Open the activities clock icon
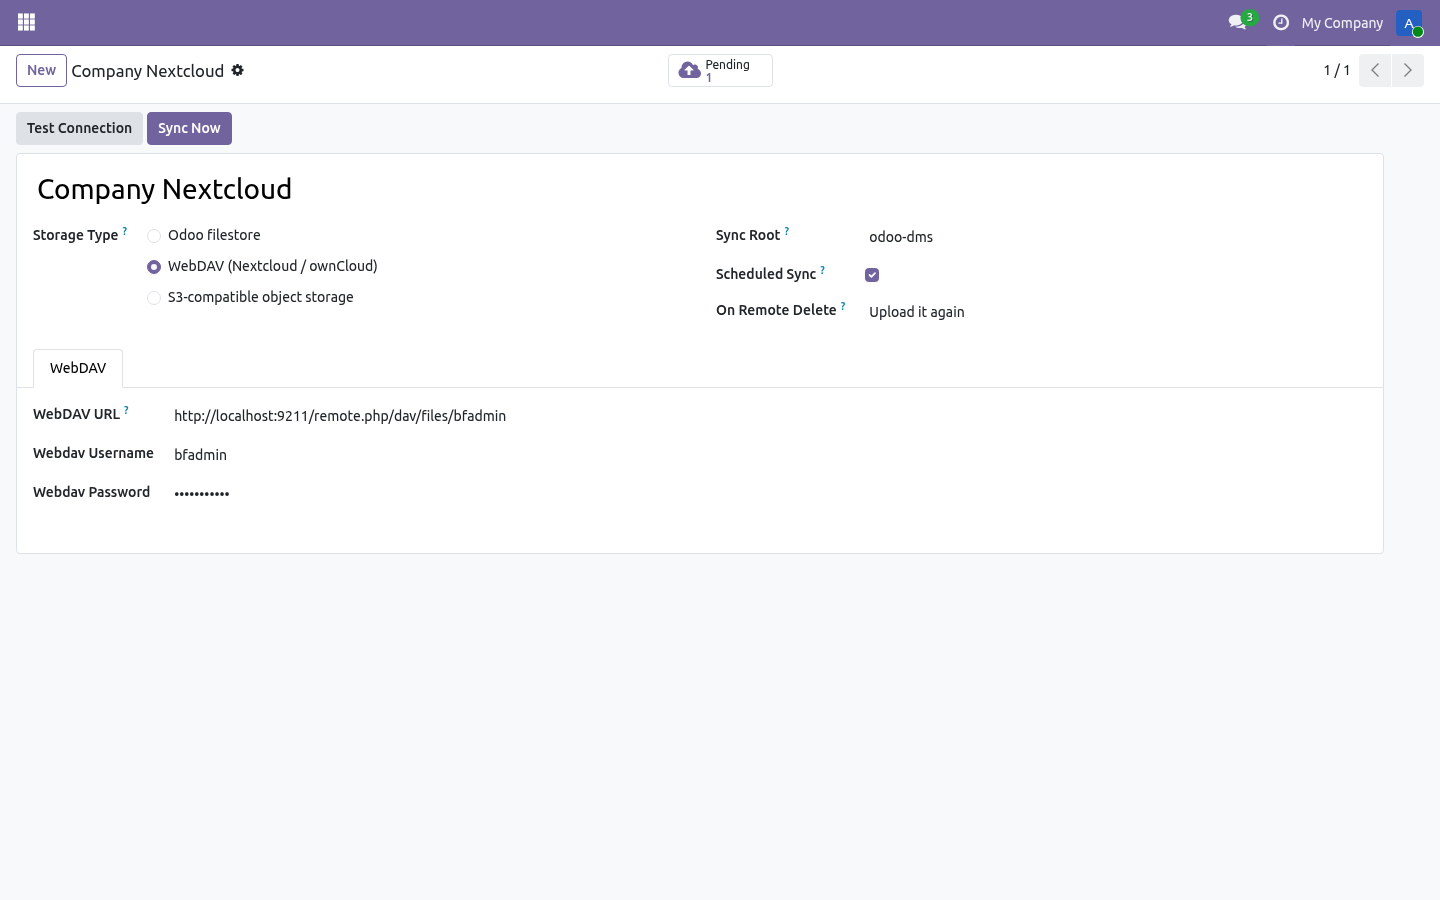The width and height of the screenshot is (1440, 900). 1281,22
